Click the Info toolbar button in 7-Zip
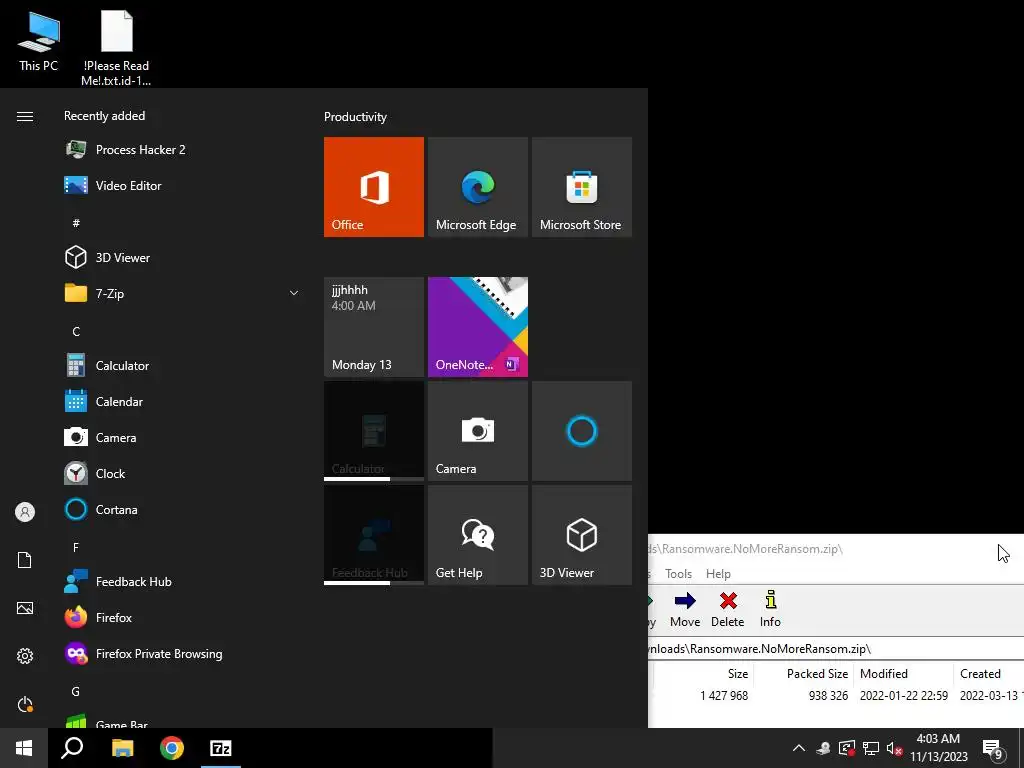Screen dimensions: 1024x768 click(770, 610)
